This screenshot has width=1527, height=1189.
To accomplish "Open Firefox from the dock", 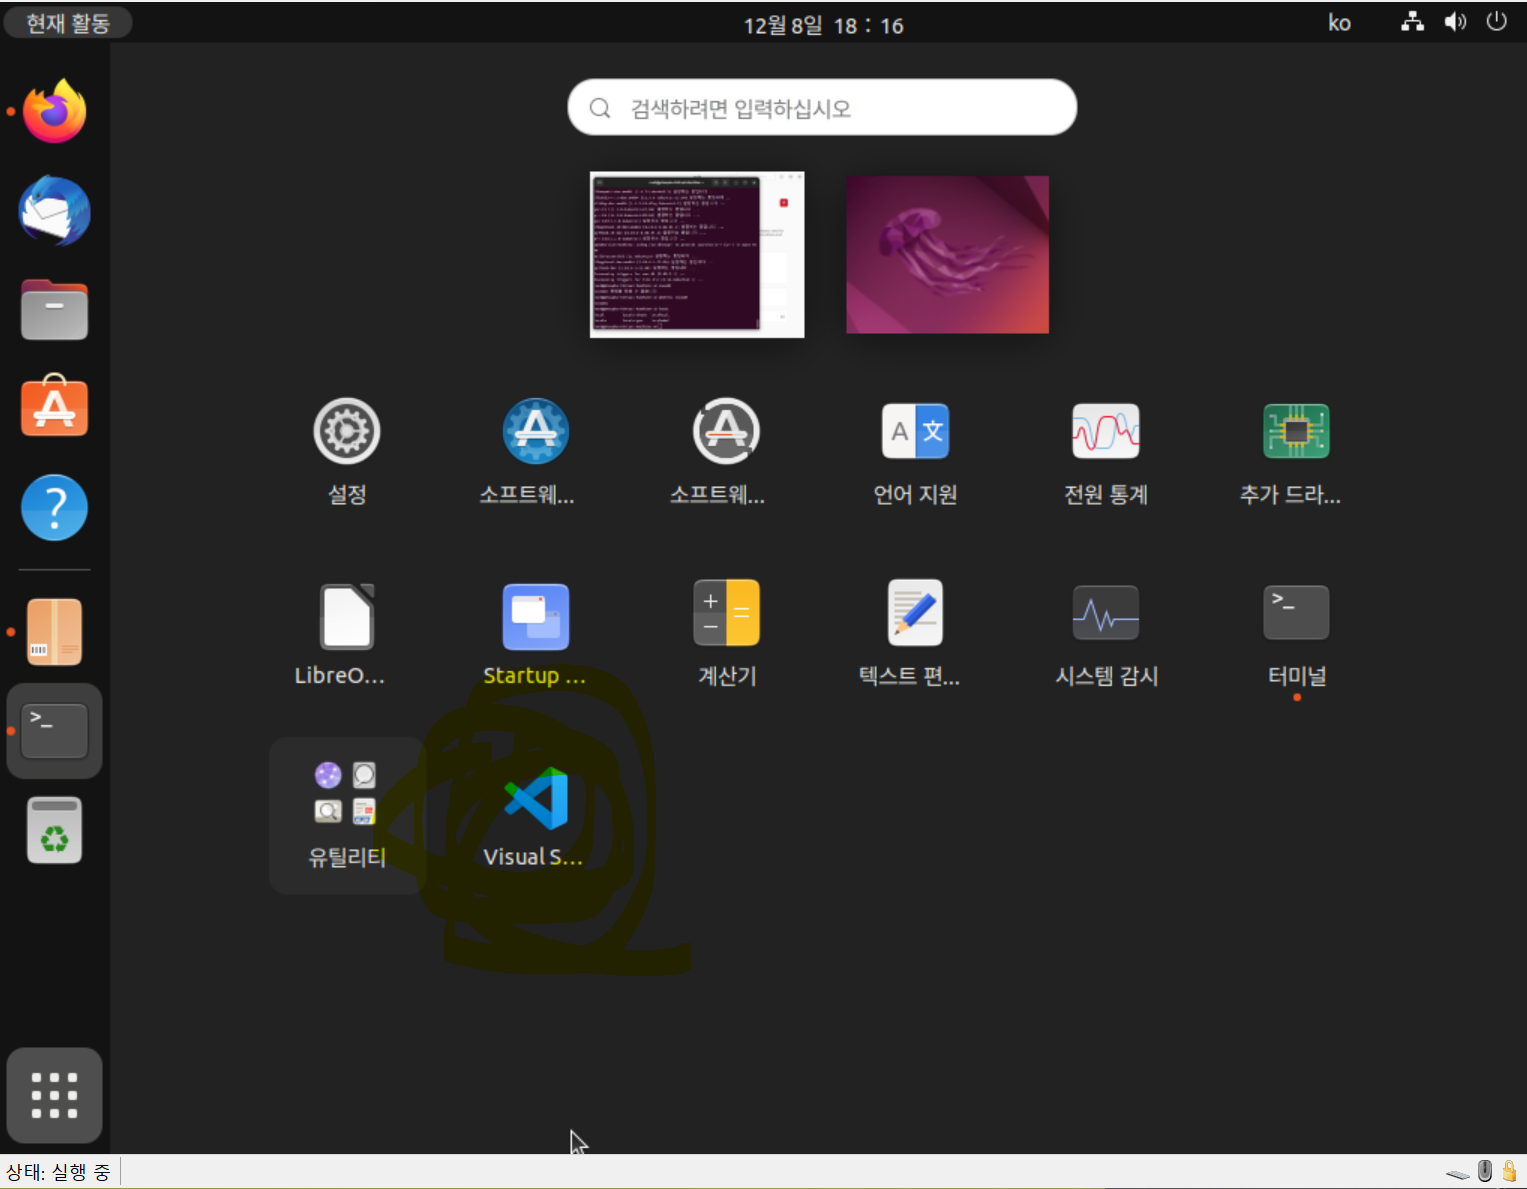I will click(55, 111).
